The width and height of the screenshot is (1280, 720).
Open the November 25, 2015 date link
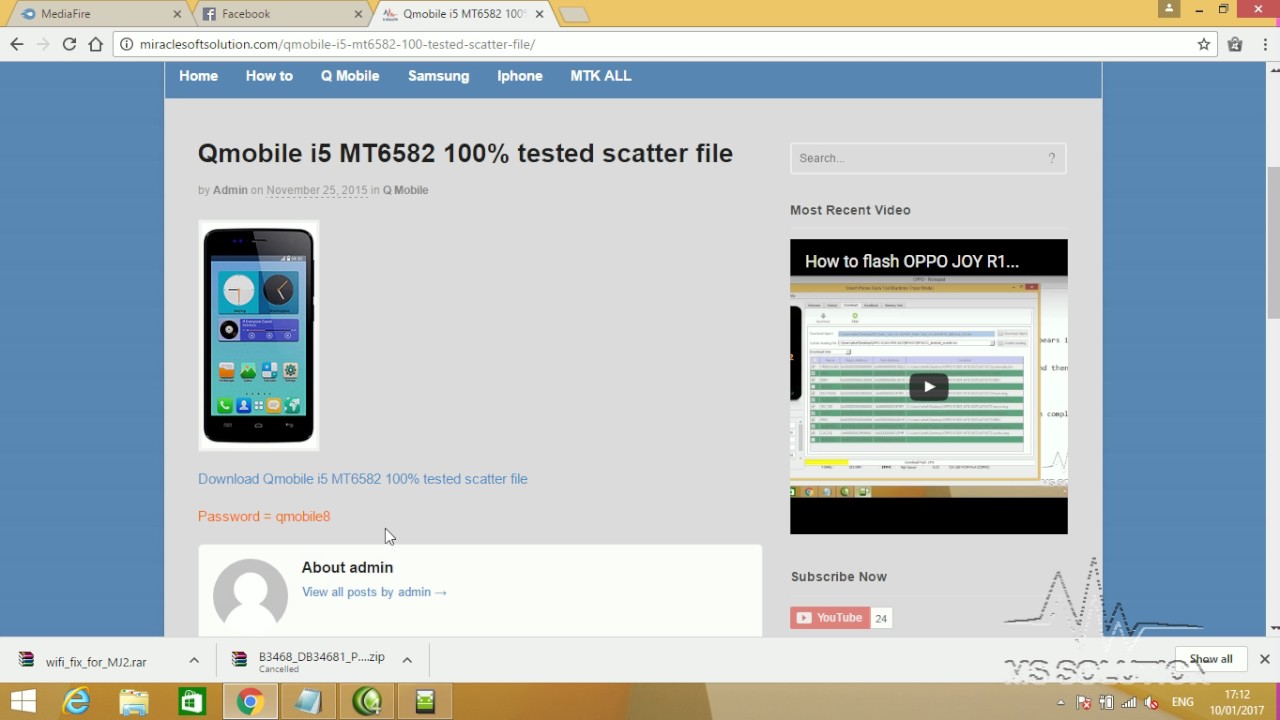click(x=317, y=190)
